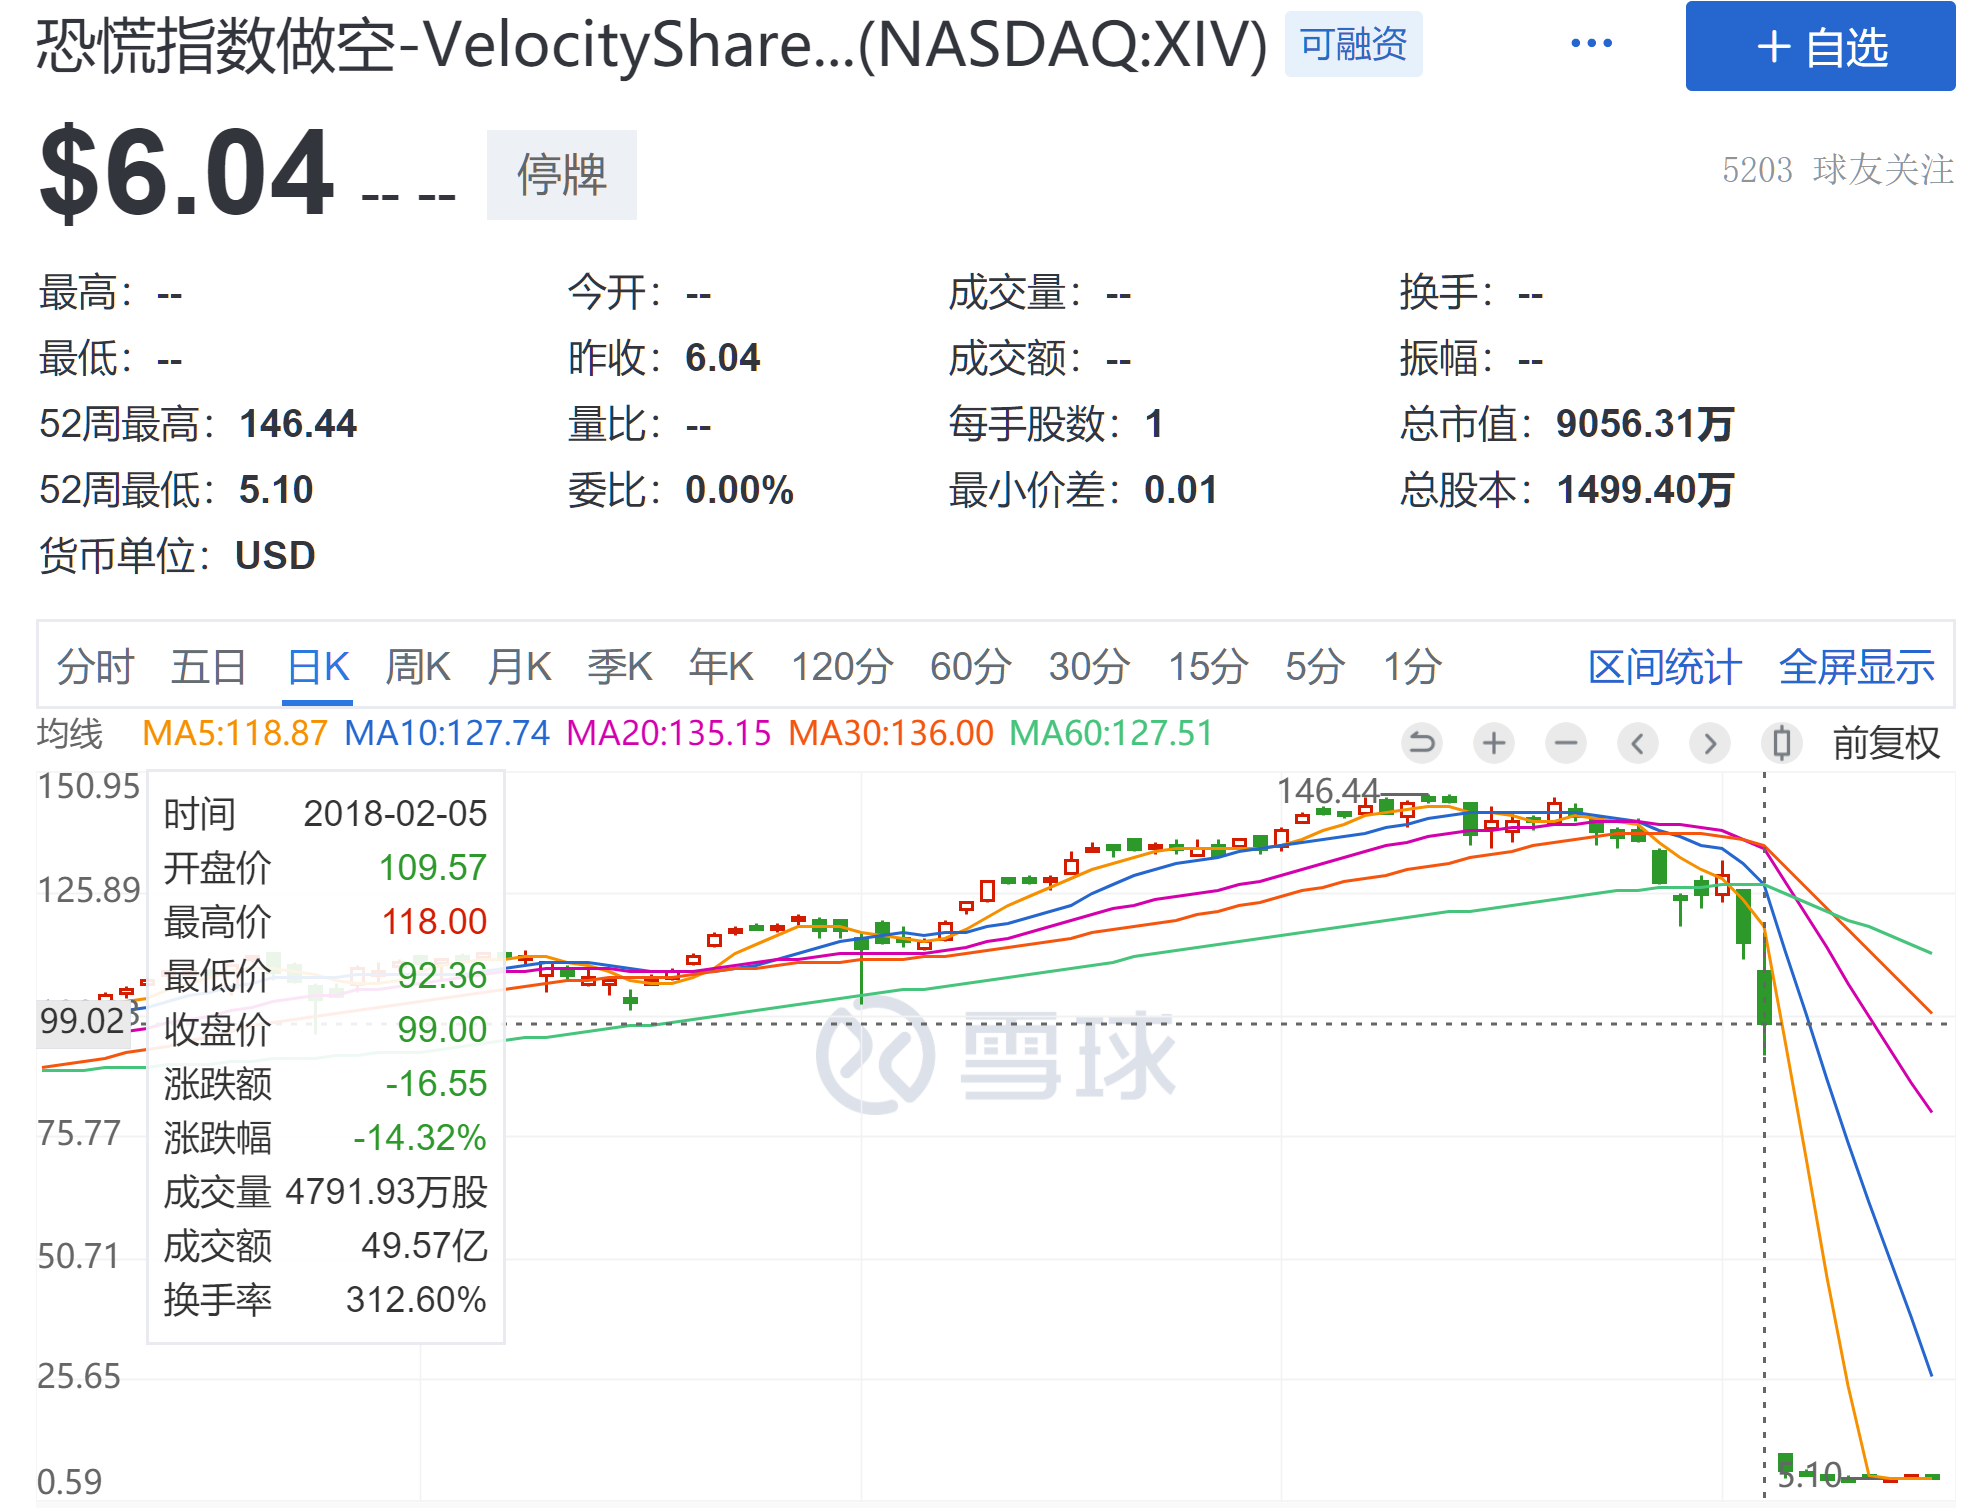Toggle the MA60 moving average label
The width and height of the screenshot is (1984, 1508).
pos(1111,733)
